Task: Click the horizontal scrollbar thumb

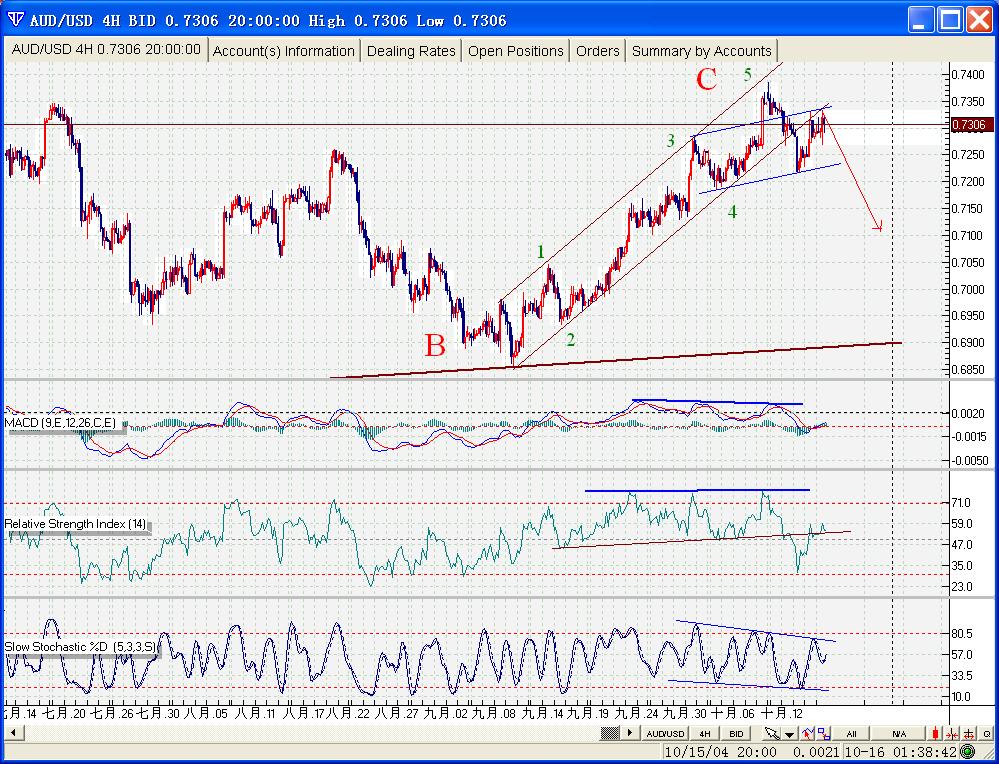Action: (x=610, y=733)
